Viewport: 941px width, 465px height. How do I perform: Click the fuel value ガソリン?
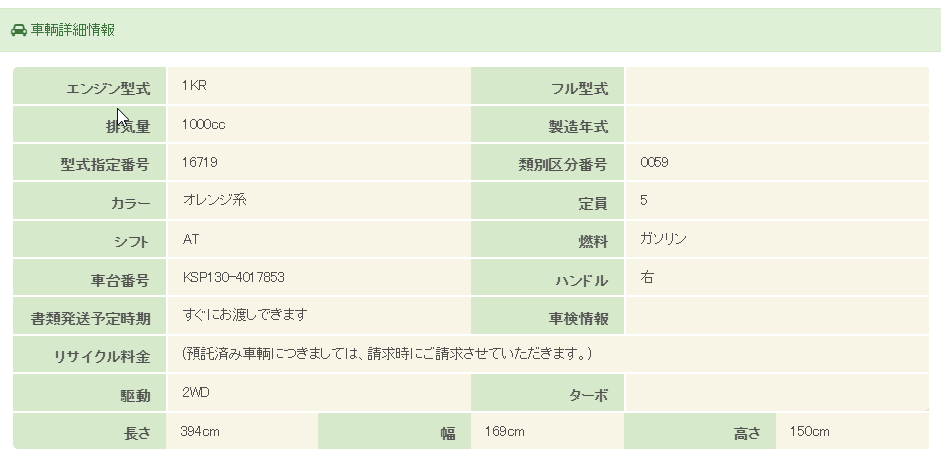663,239
